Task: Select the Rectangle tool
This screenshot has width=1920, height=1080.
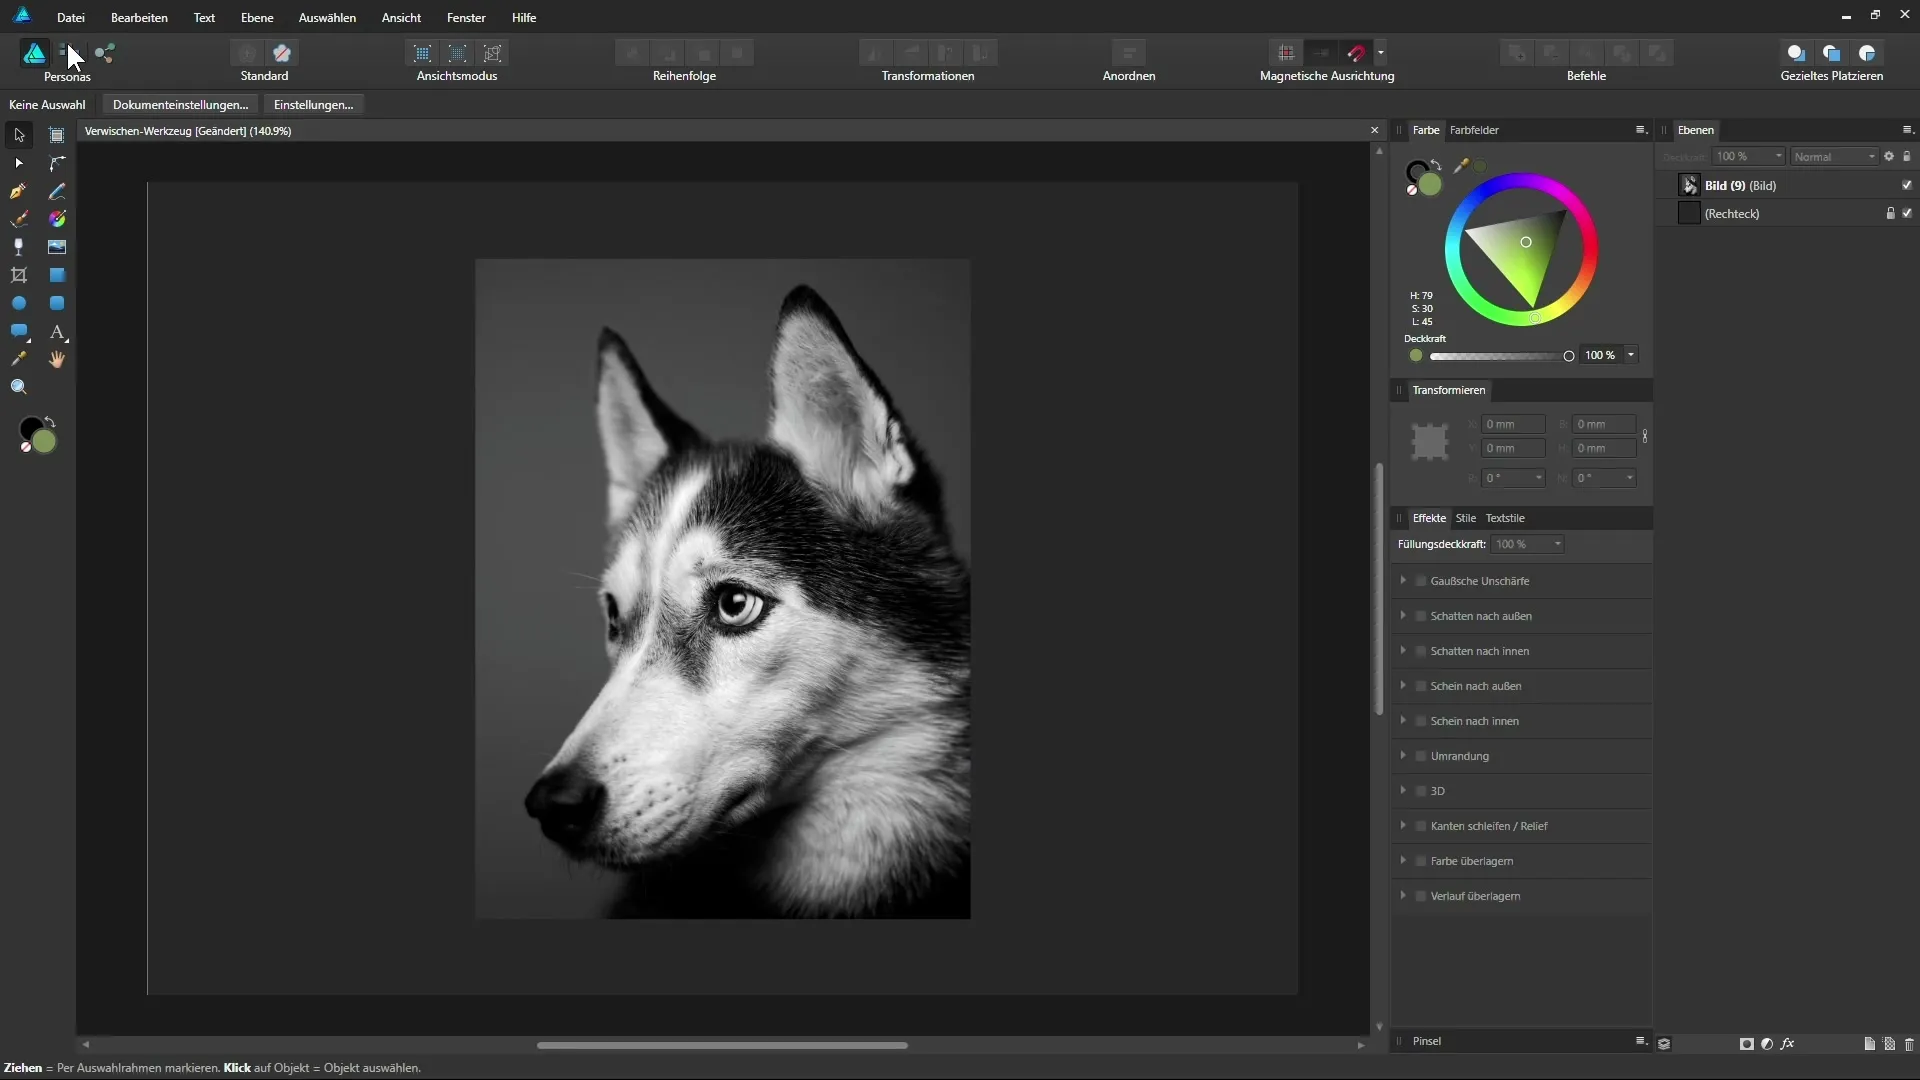Action: click(x=57, y=275)
